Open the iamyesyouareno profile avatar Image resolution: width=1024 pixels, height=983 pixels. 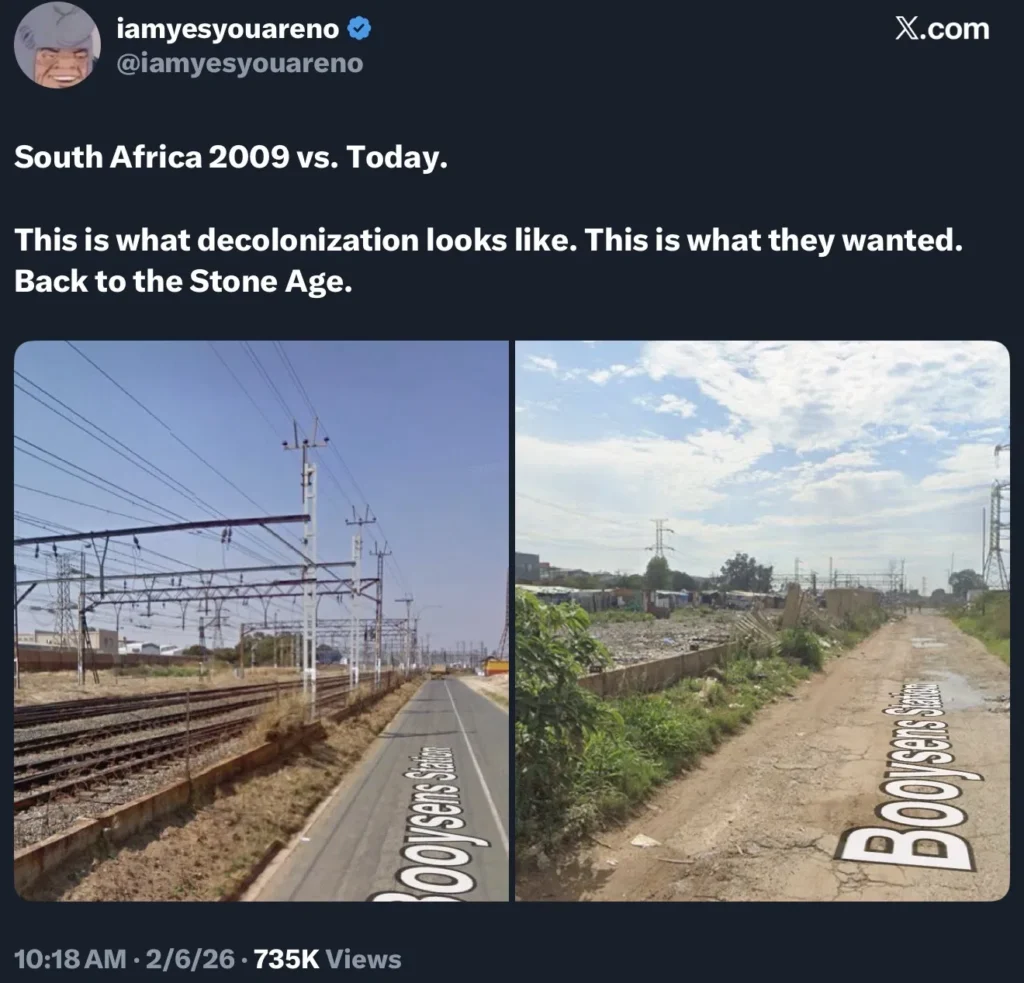57,45
